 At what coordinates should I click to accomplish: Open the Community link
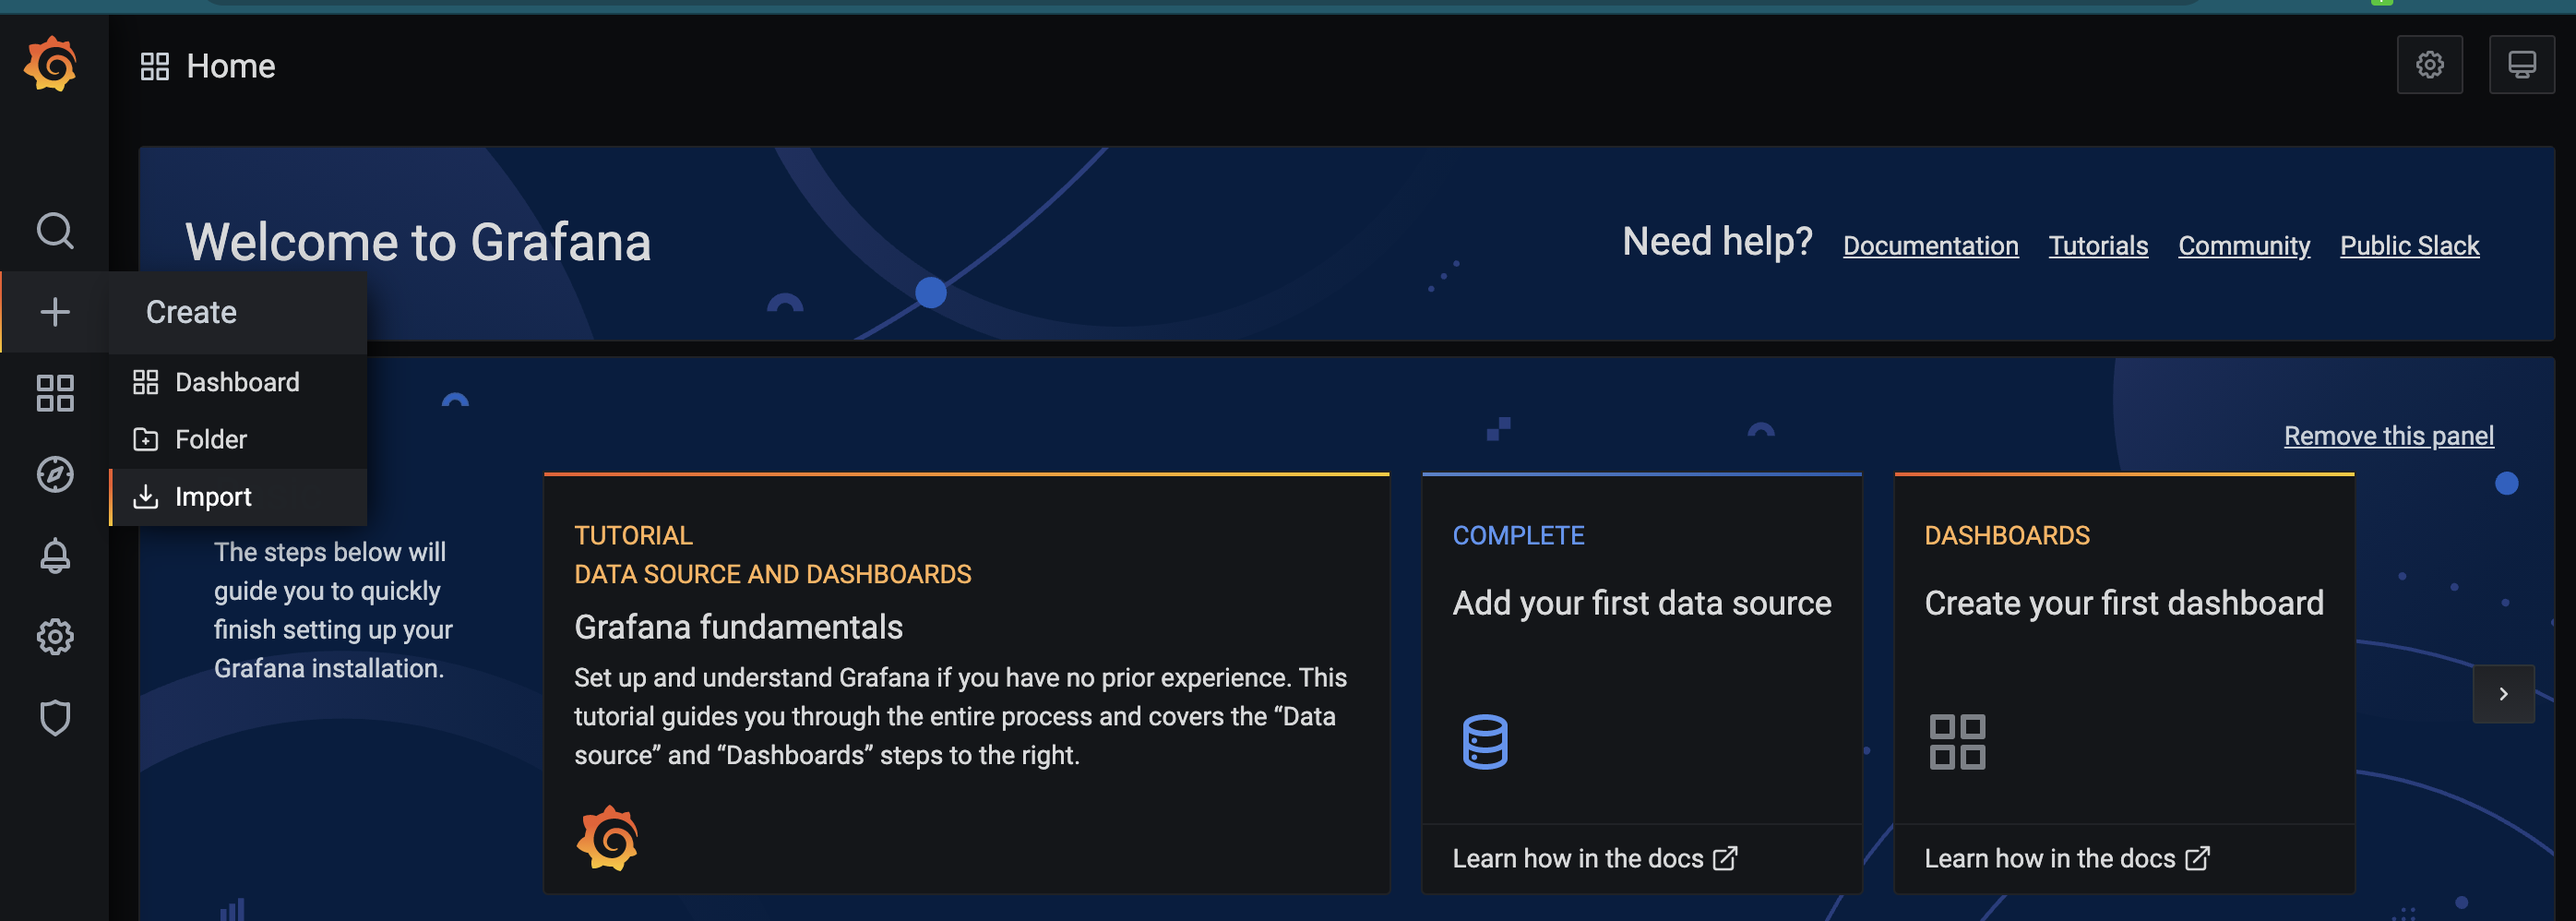[x=2244, y=246]
